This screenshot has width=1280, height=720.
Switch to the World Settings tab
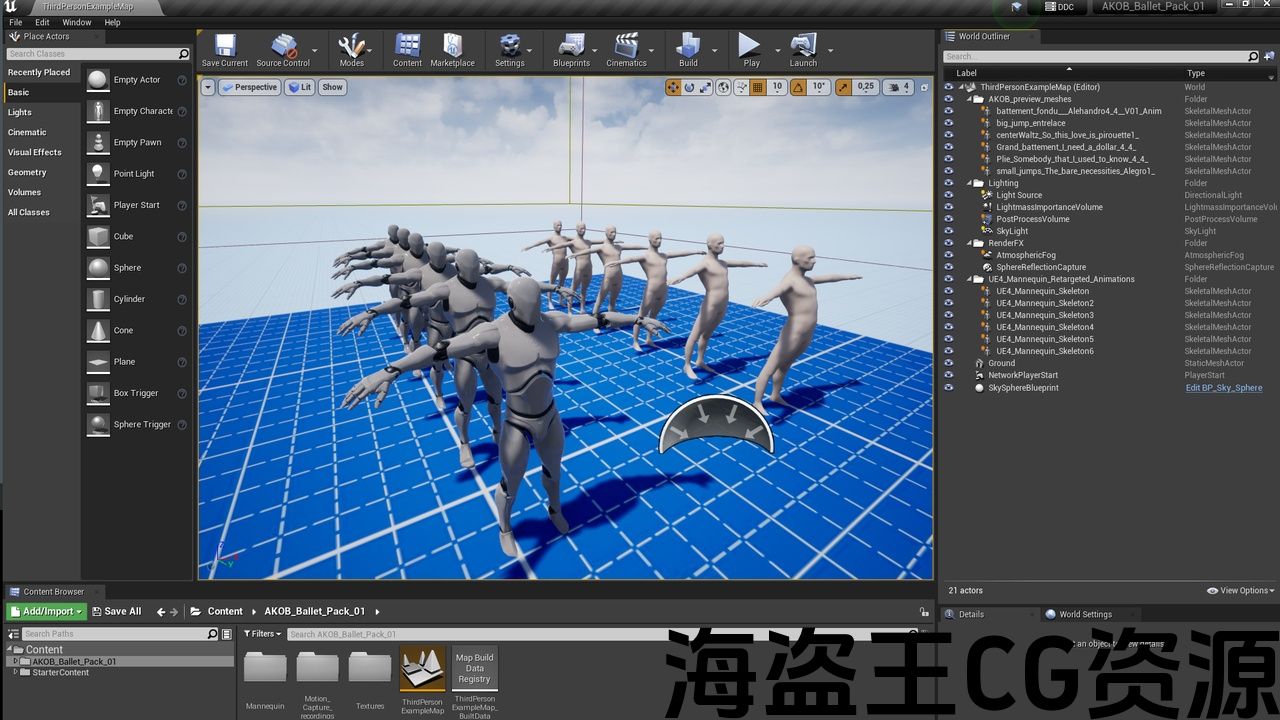click(x=1084, y=614)
